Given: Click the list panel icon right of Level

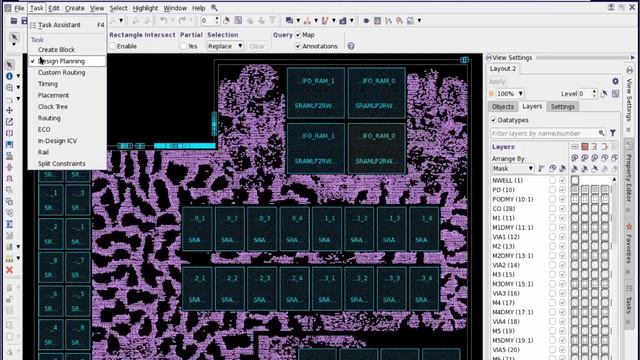Looking at the screenshot, I should point(616,93).
